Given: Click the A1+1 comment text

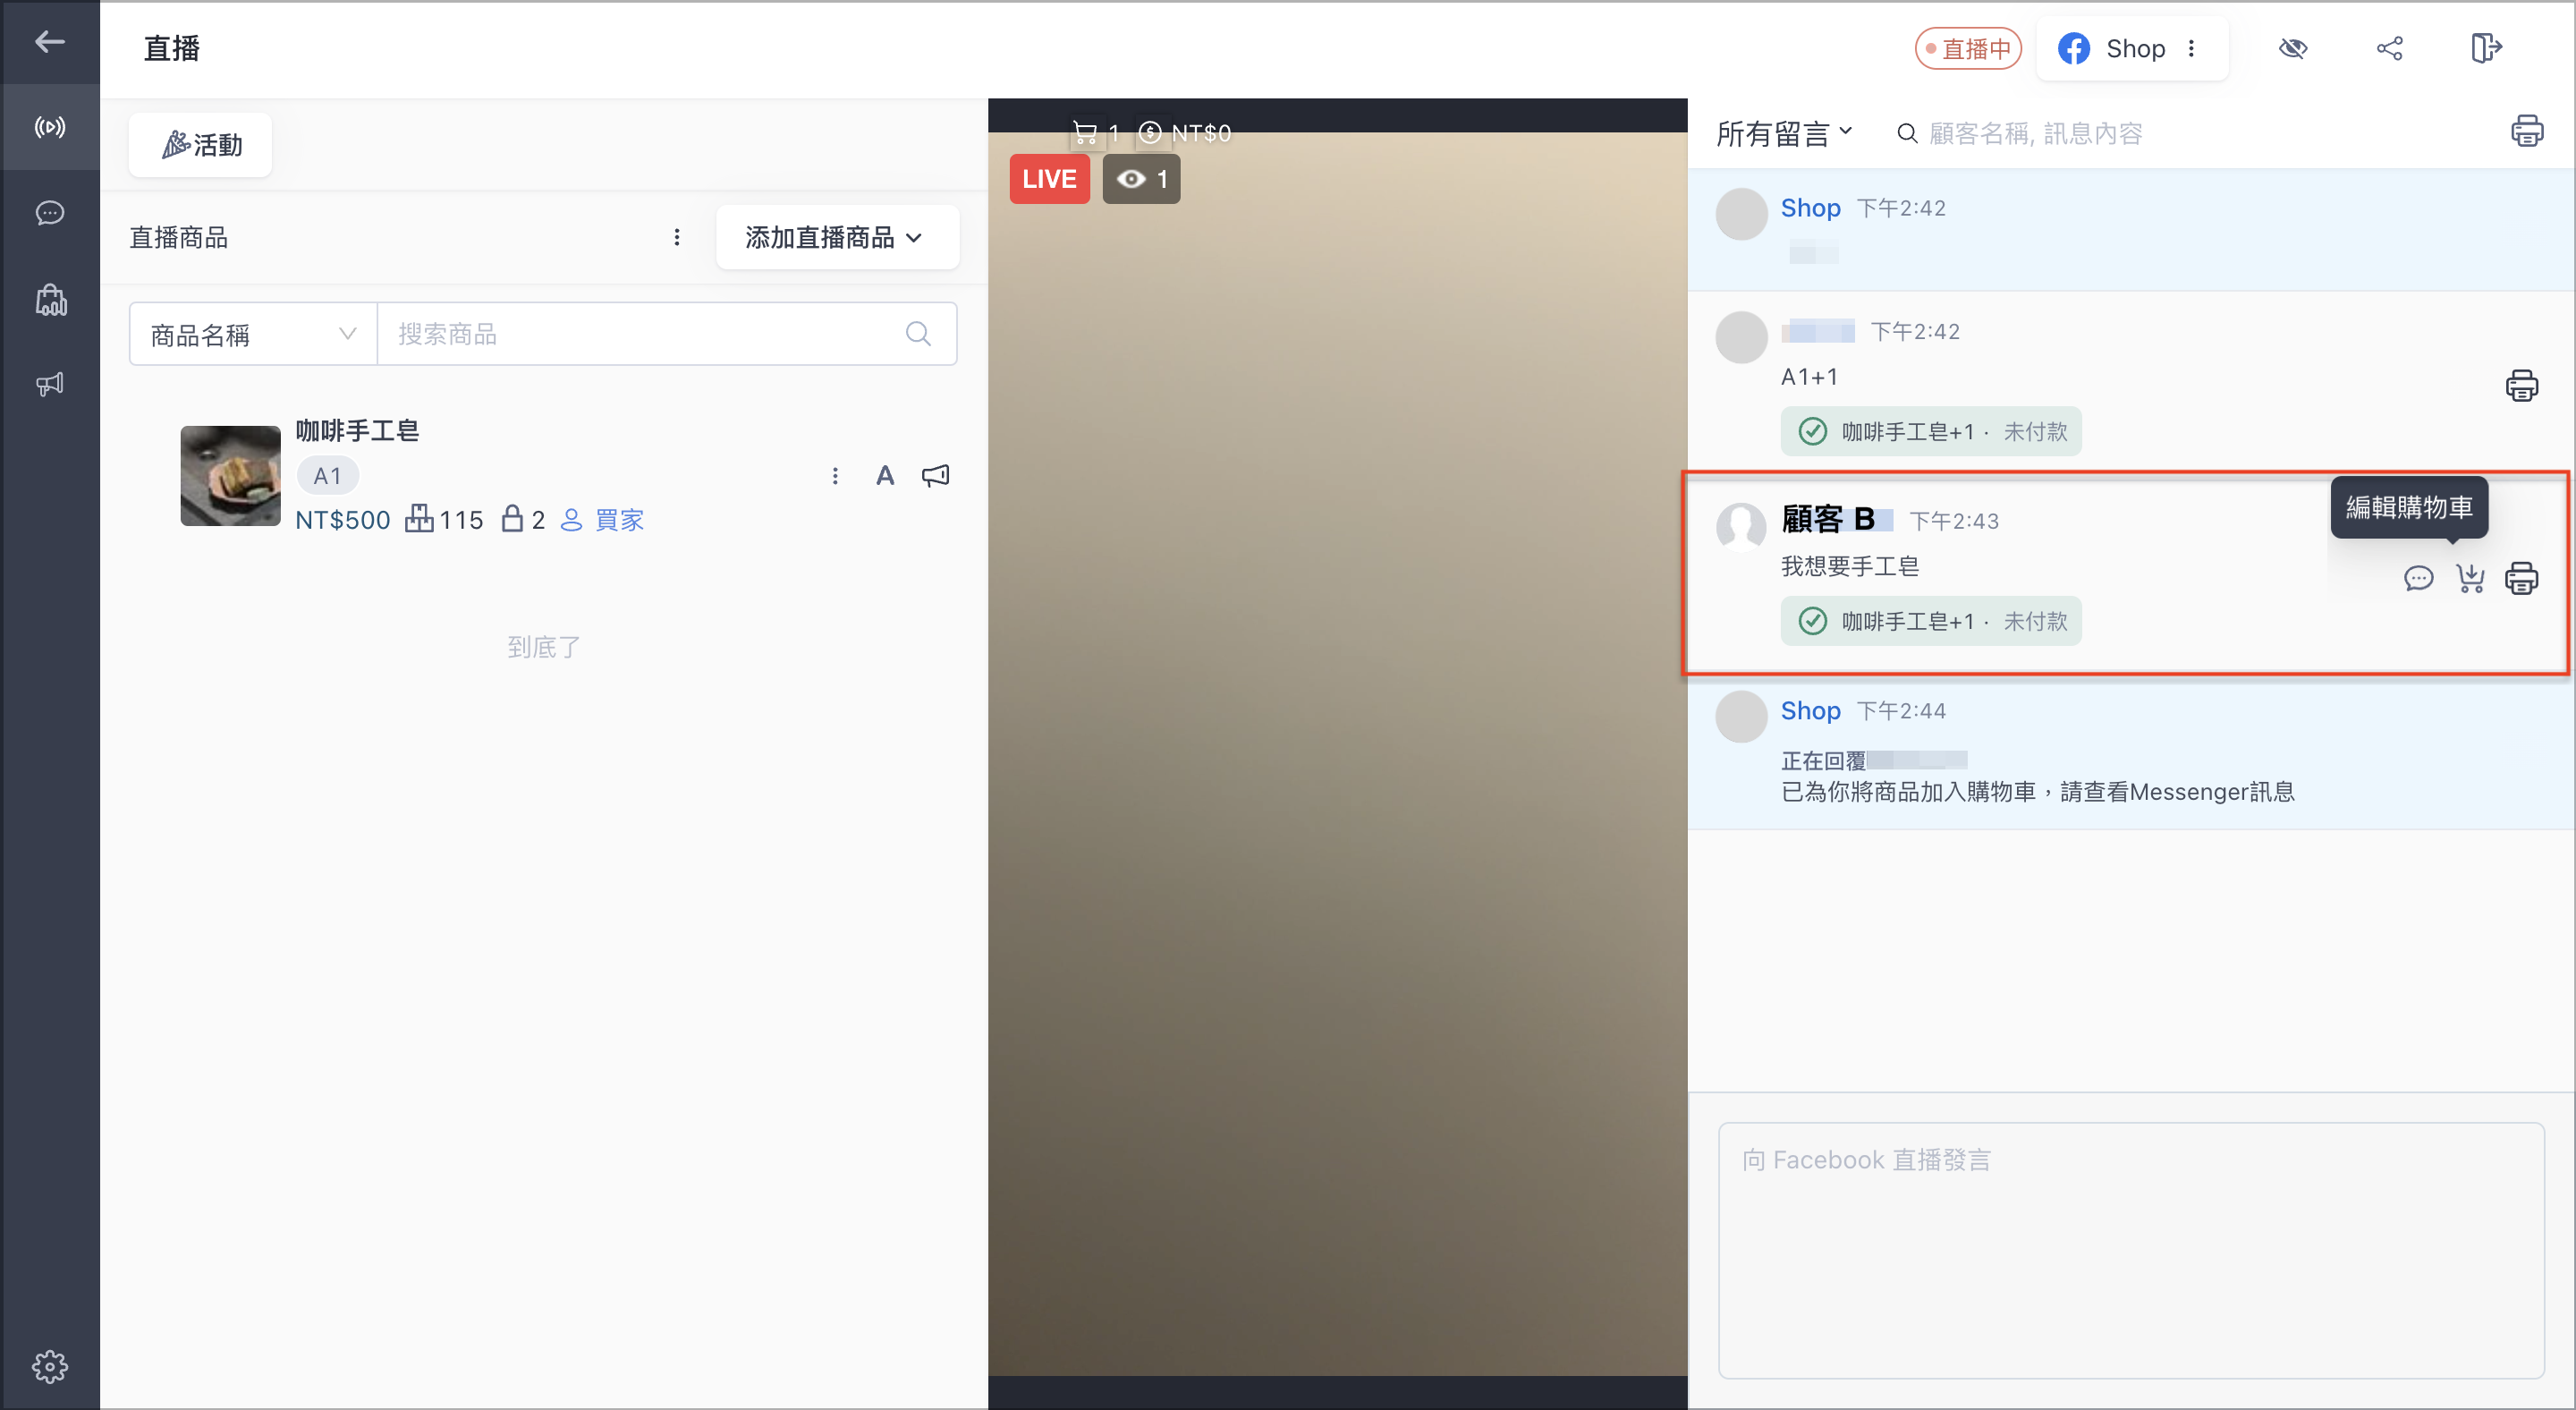Looking at the screenshot, I should click(1809, 377).
